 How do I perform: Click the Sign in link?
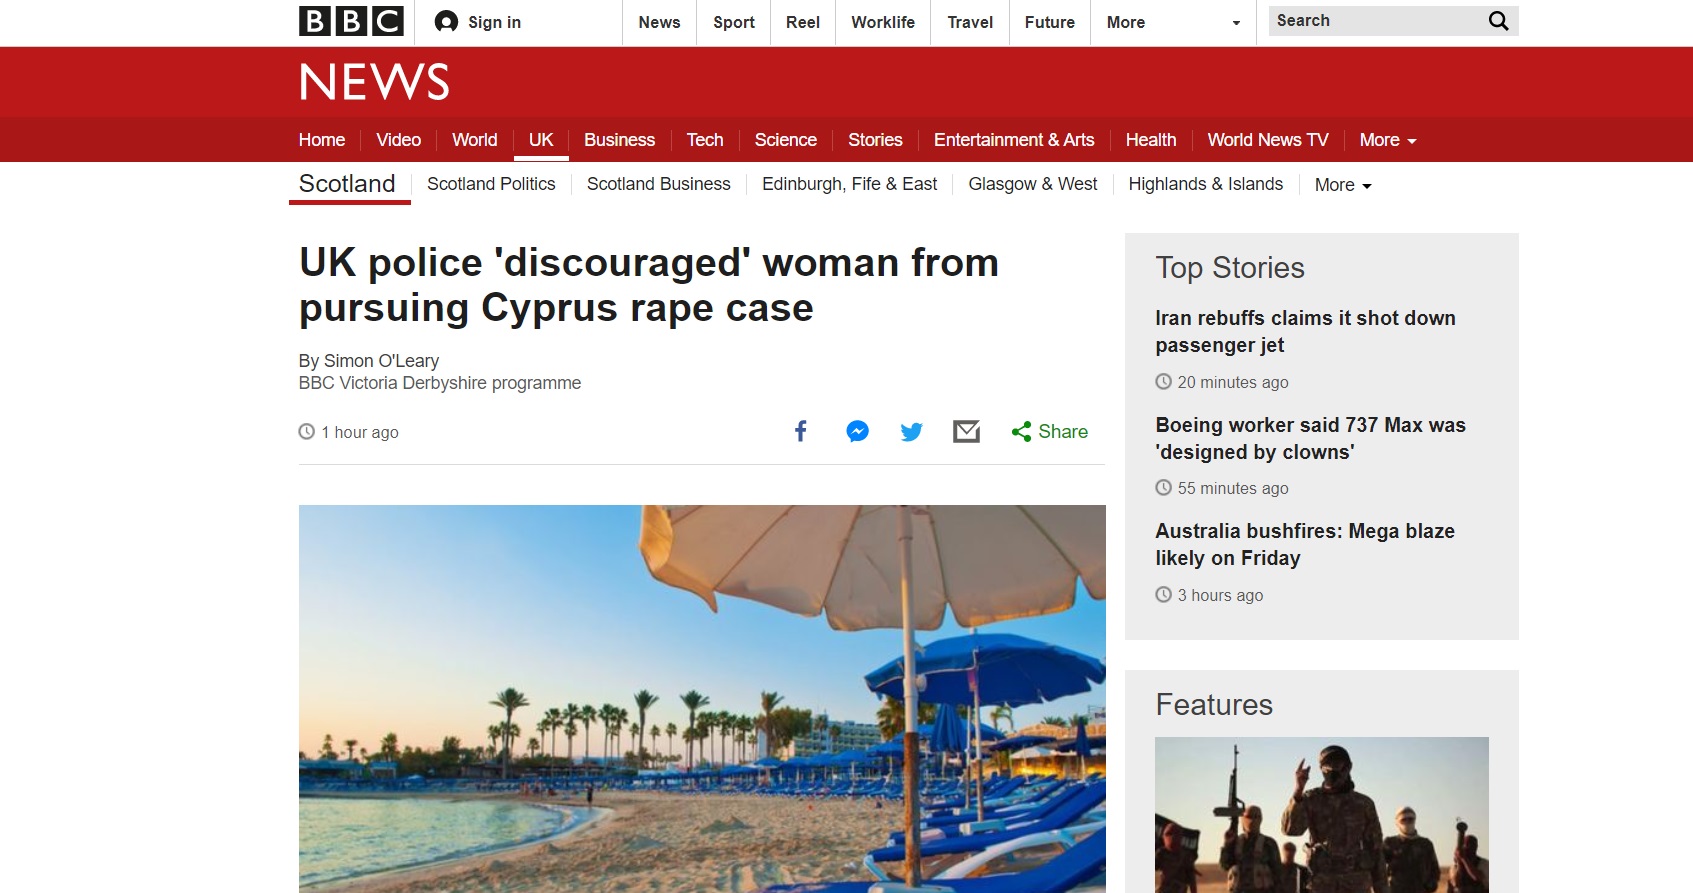pyautogui.click(x=494, y=22)
